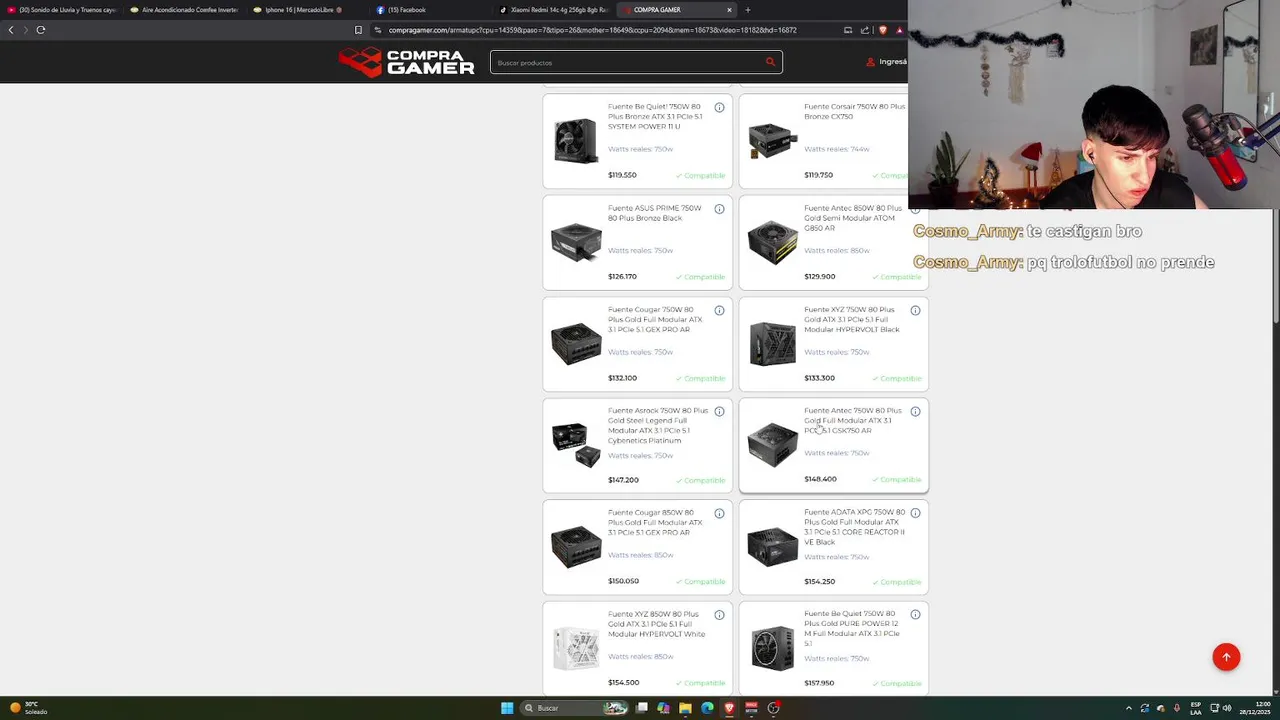Image resolution: width=1280 pixels, height=720 pixels.
Task: Switch to the Xiaomi Redmi 14c tab
Action: [554, 10]
